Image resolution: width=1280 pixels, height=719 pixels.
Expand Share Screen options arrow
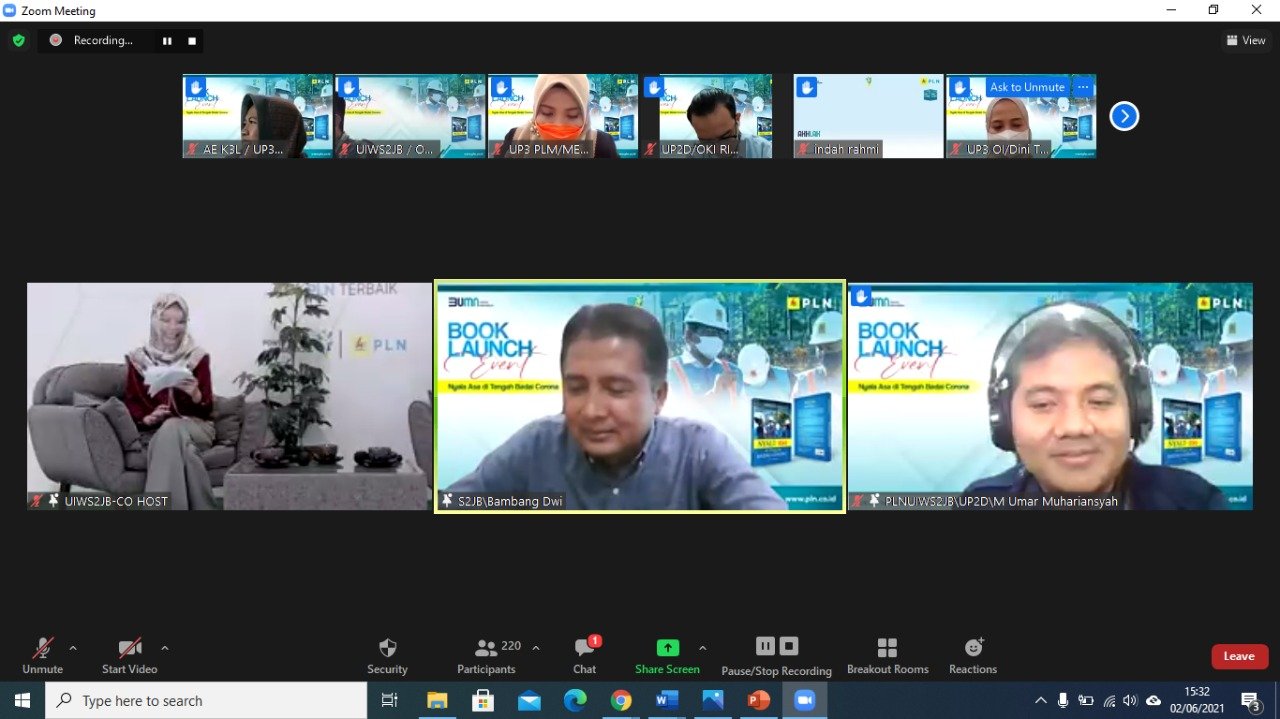point(702,648)
